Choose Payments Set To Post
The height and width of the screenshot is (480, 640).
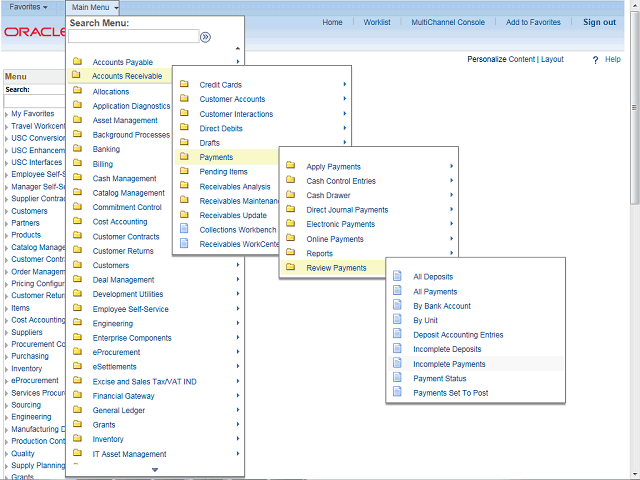(x=451, y=393)
